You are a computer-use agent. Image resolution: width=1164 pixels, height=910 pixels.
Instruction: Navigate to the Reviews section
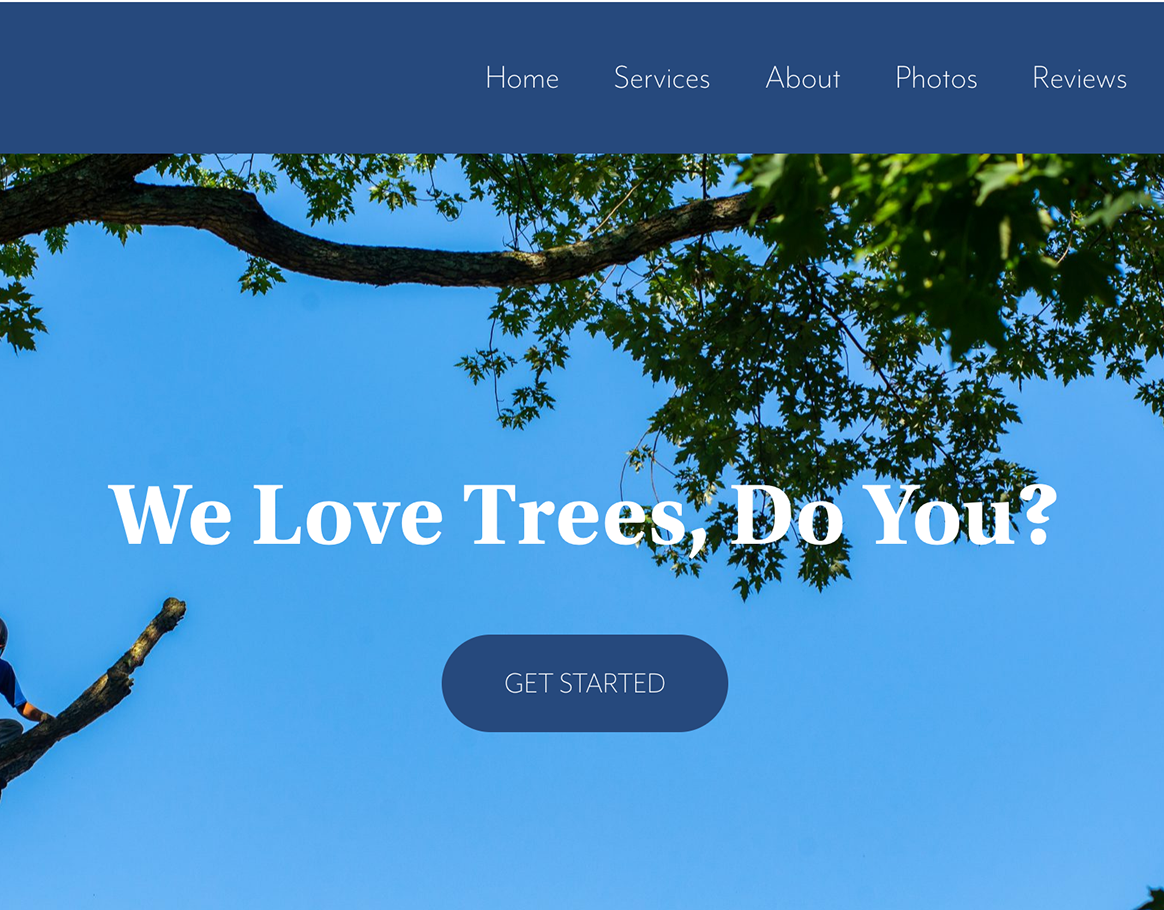(x=1079, y=78)
